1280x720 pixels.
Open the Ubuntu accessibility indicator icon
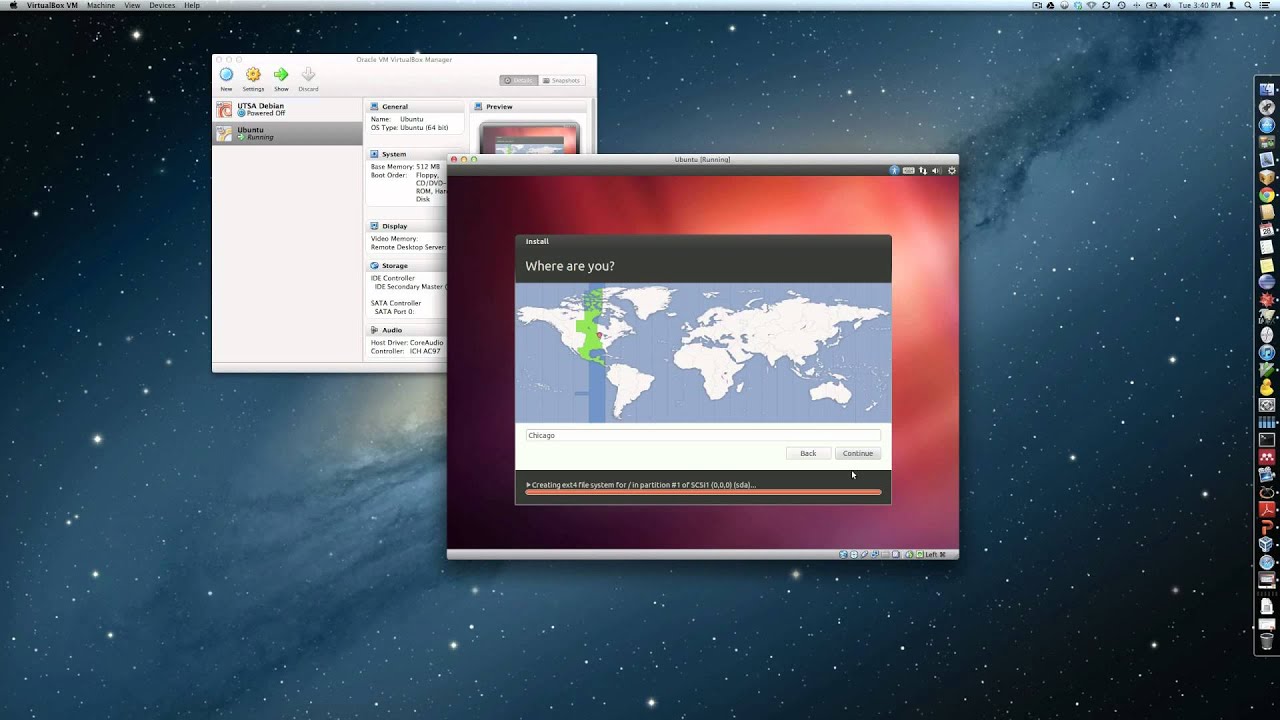tap(895, 171)
